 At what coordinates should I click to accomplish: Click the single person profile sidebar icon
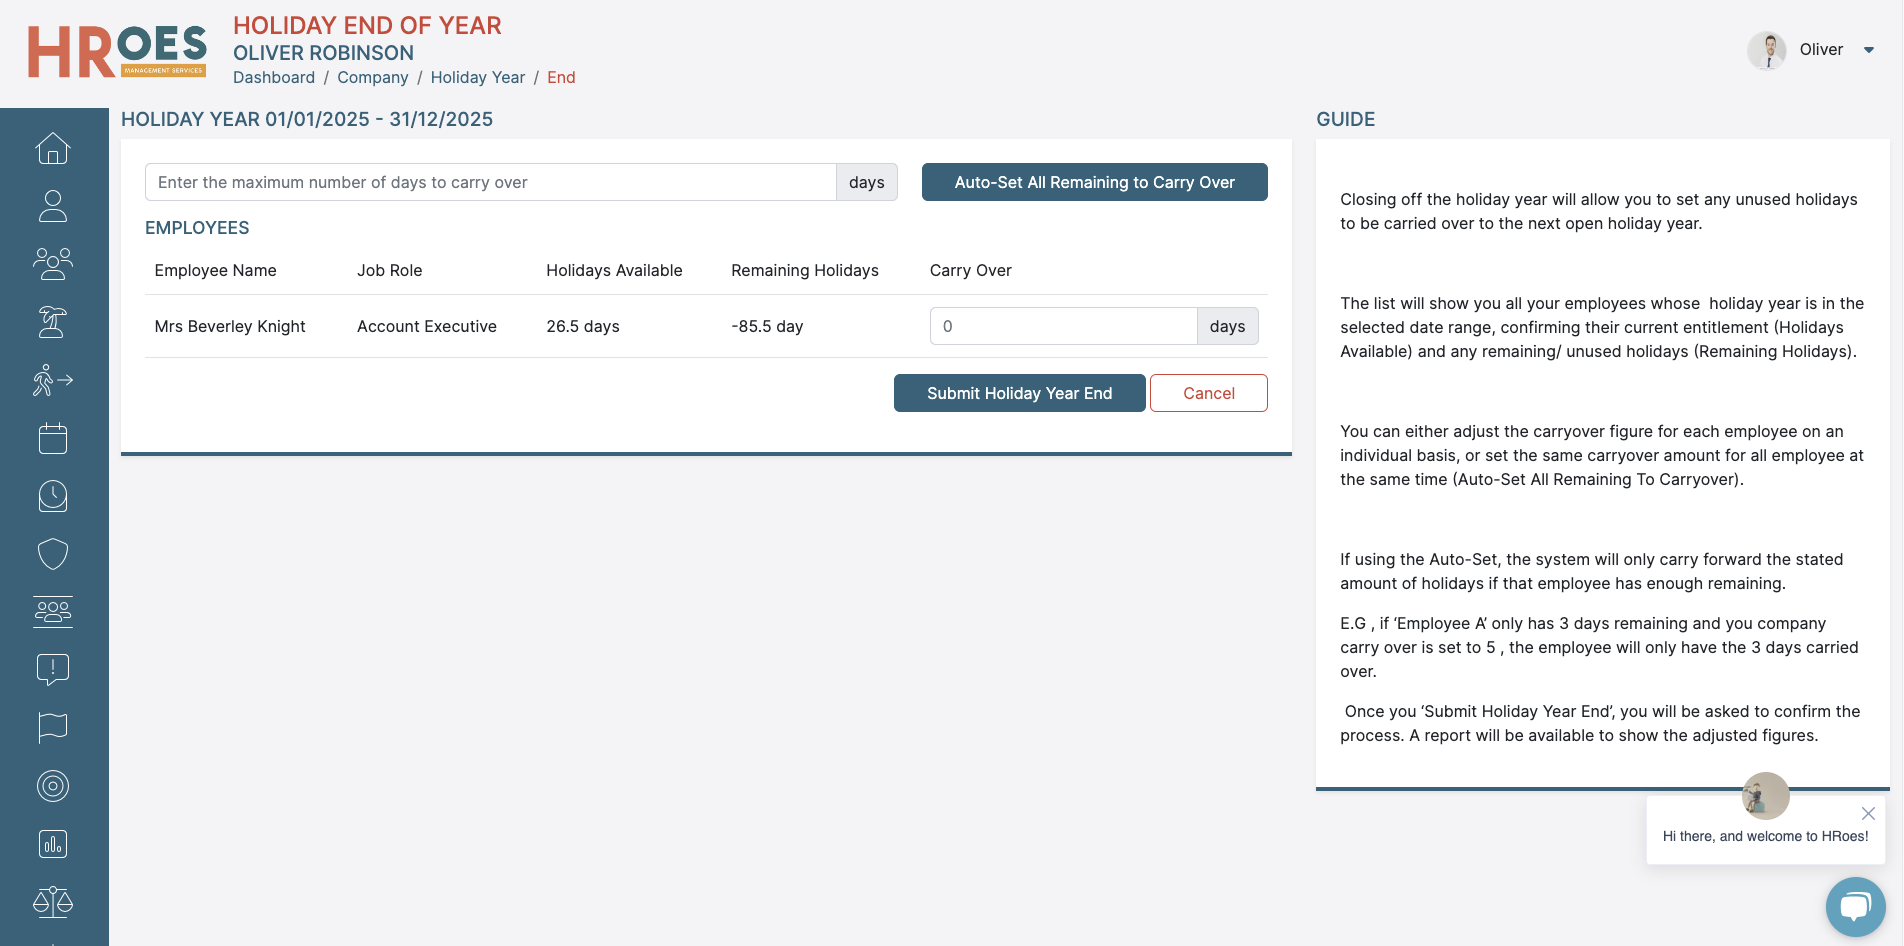pyautogui.click(x=53, y=207)
